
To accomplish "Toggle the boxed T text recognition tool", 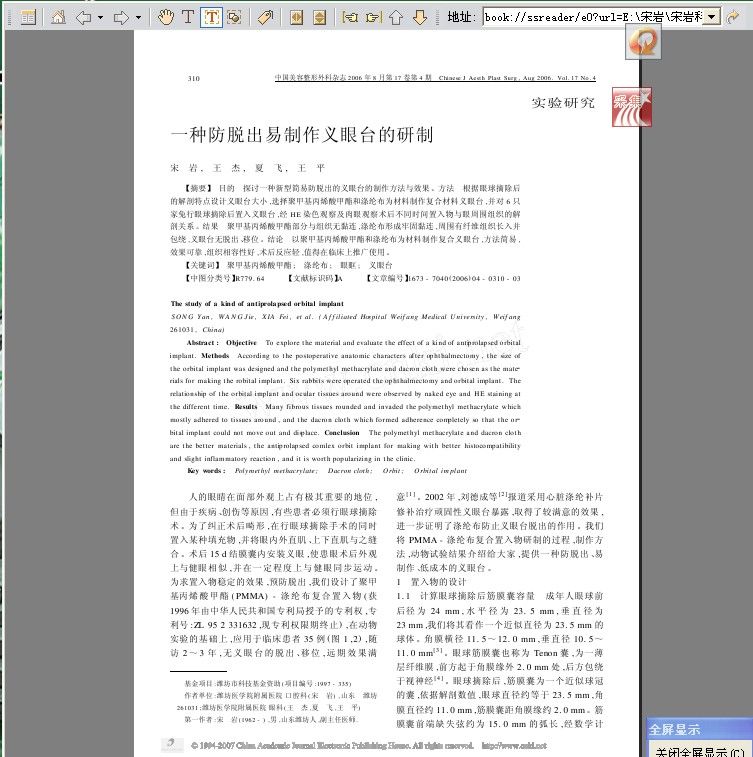I will [211, 17].
